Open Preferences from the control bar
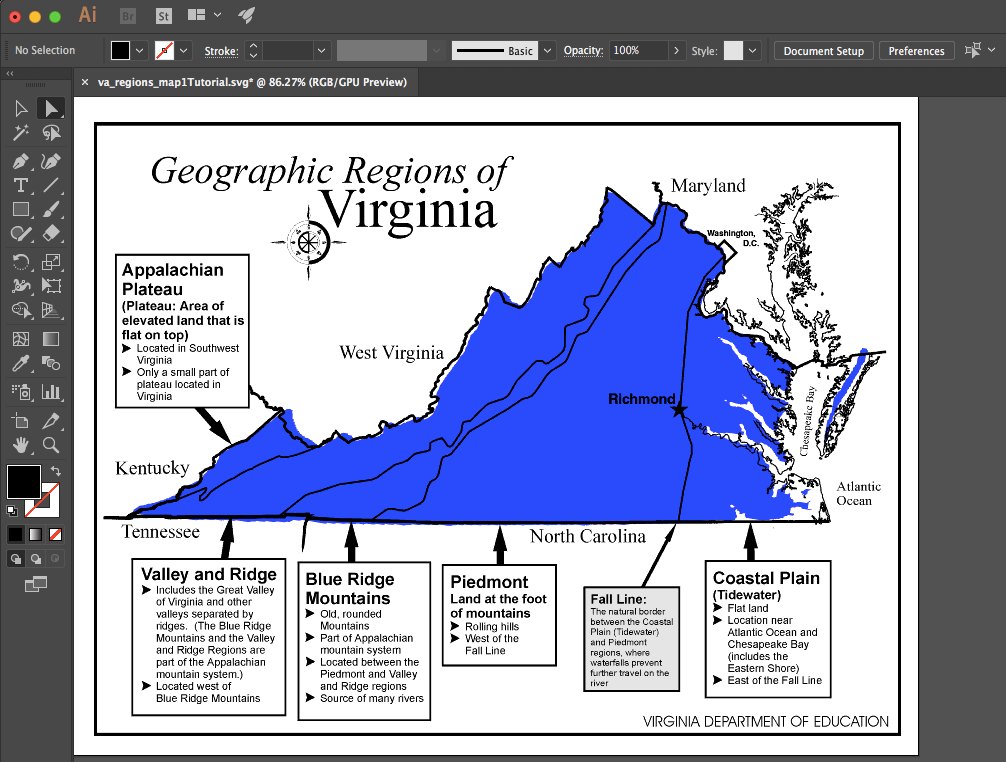 [x=916, y=50]
